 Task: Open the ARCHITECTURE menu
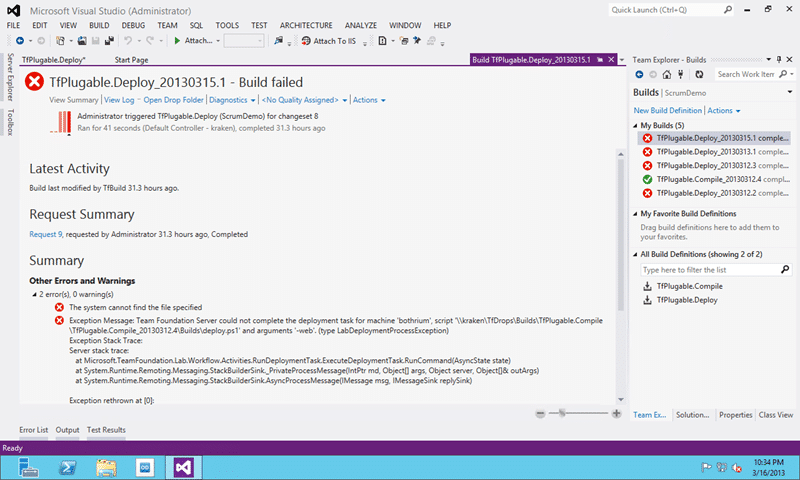tap(306, 25)
